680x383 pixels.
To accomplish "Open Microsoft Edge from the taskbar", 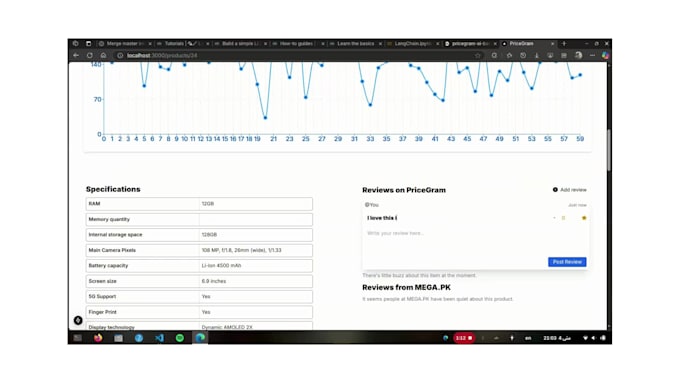I will (x=200, y=338).
